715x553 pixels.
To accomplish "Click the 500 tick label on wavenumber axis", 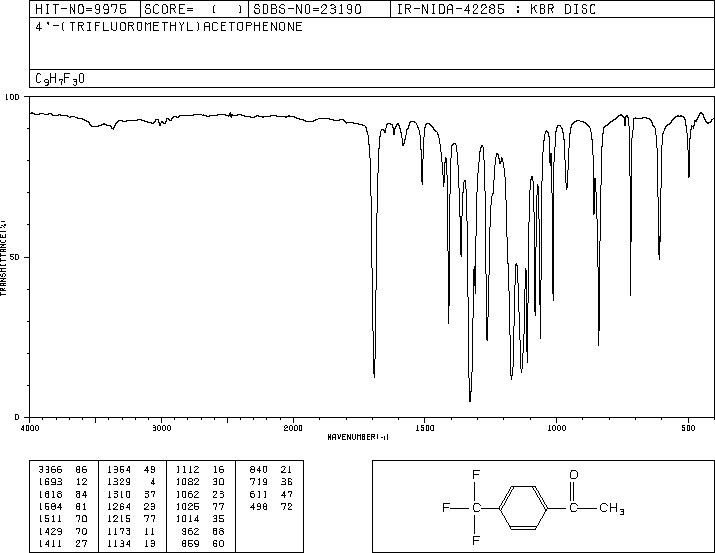I will pyautogui.click(x=689, y=428).
